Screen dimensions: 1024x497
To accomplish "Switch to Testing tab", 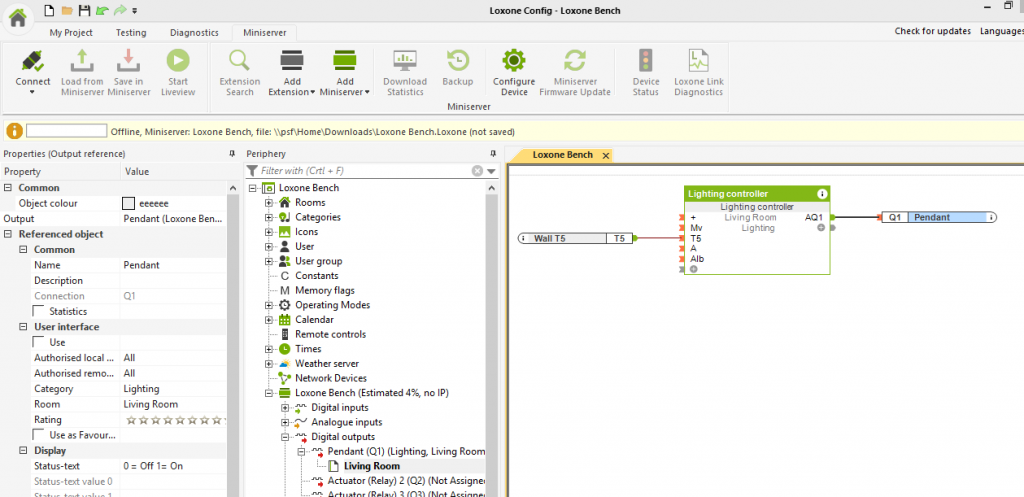I will click(x=131, y=32).
